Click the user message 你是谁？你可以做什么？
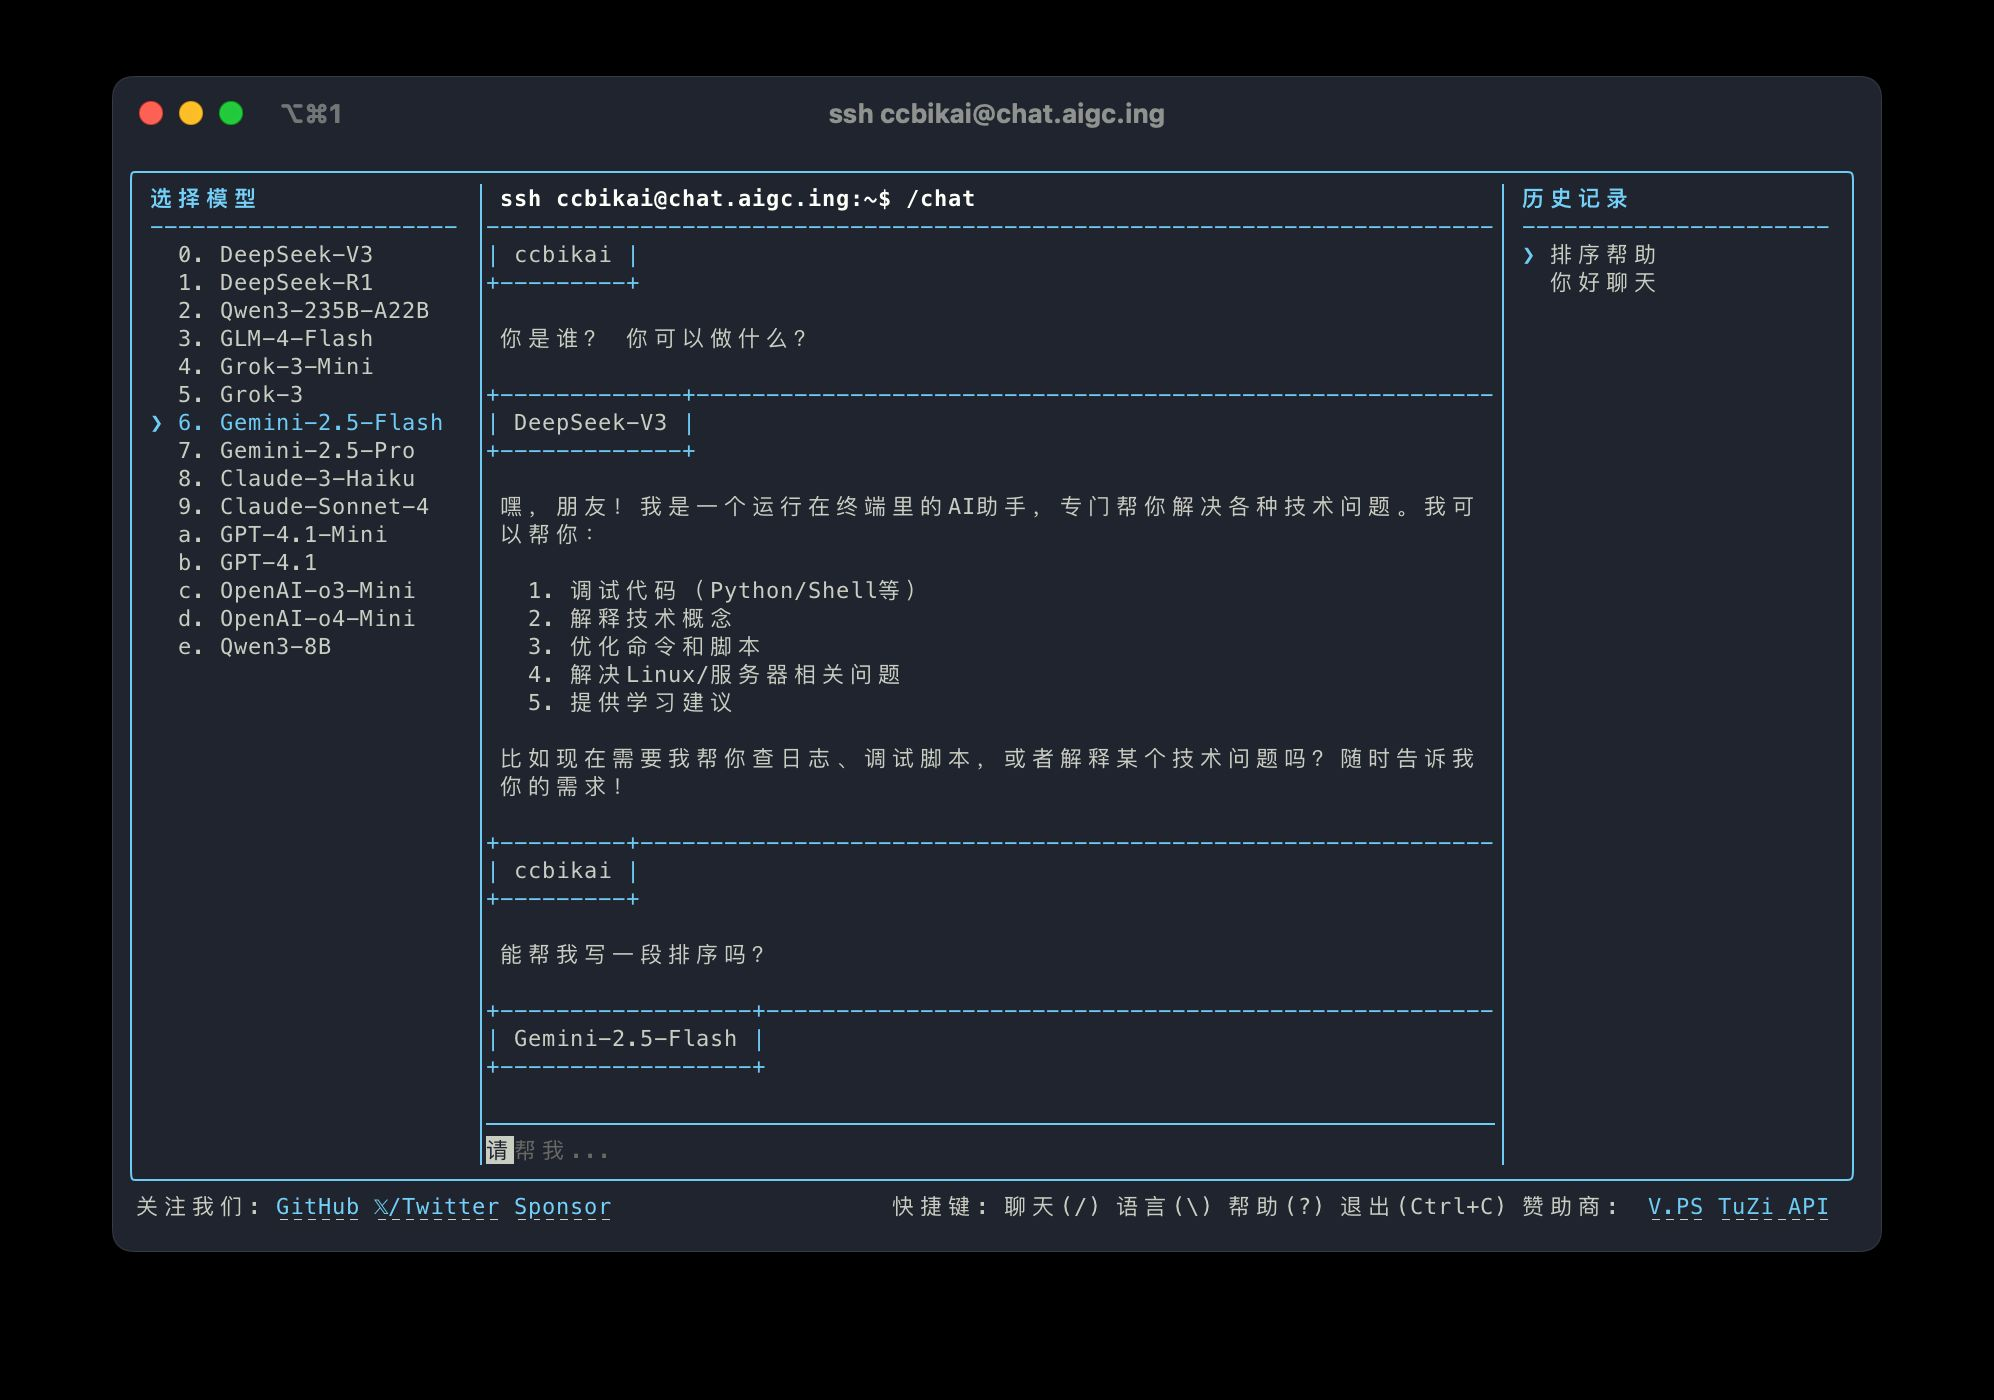The image size is (1994, 1400). pos(653,338)
